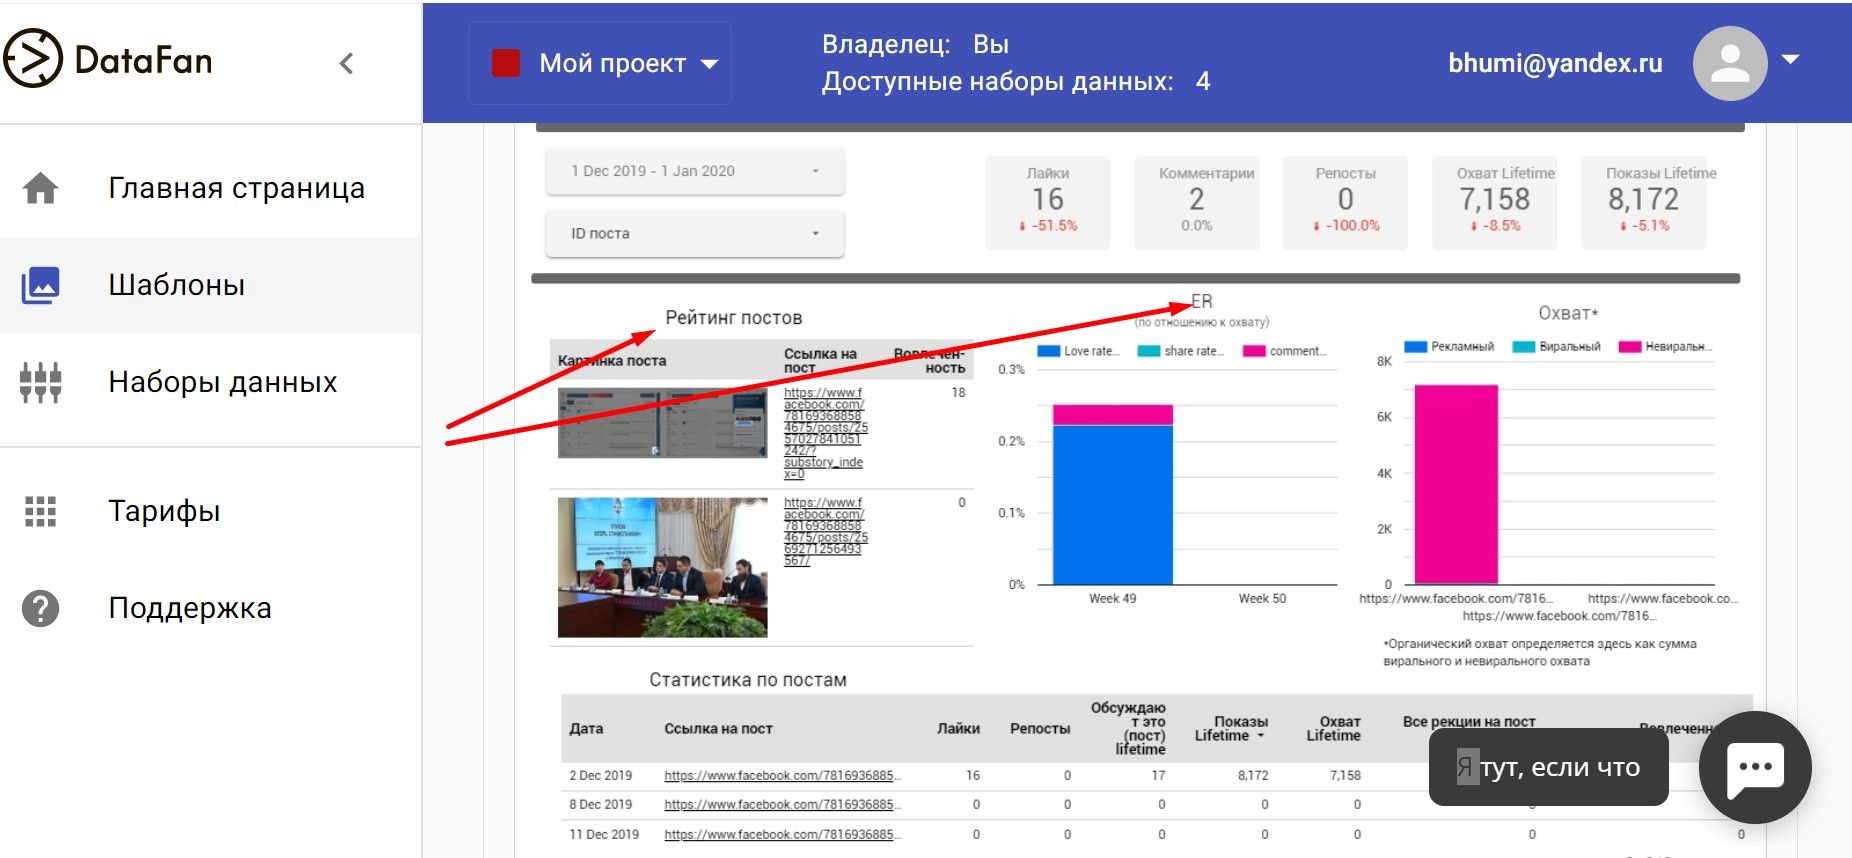Image resolution: width=1852 pixels, height=858 pixels.
Task: Click the 7,158 value in 2 Dec row
Action: click(x=1345, y=775)
